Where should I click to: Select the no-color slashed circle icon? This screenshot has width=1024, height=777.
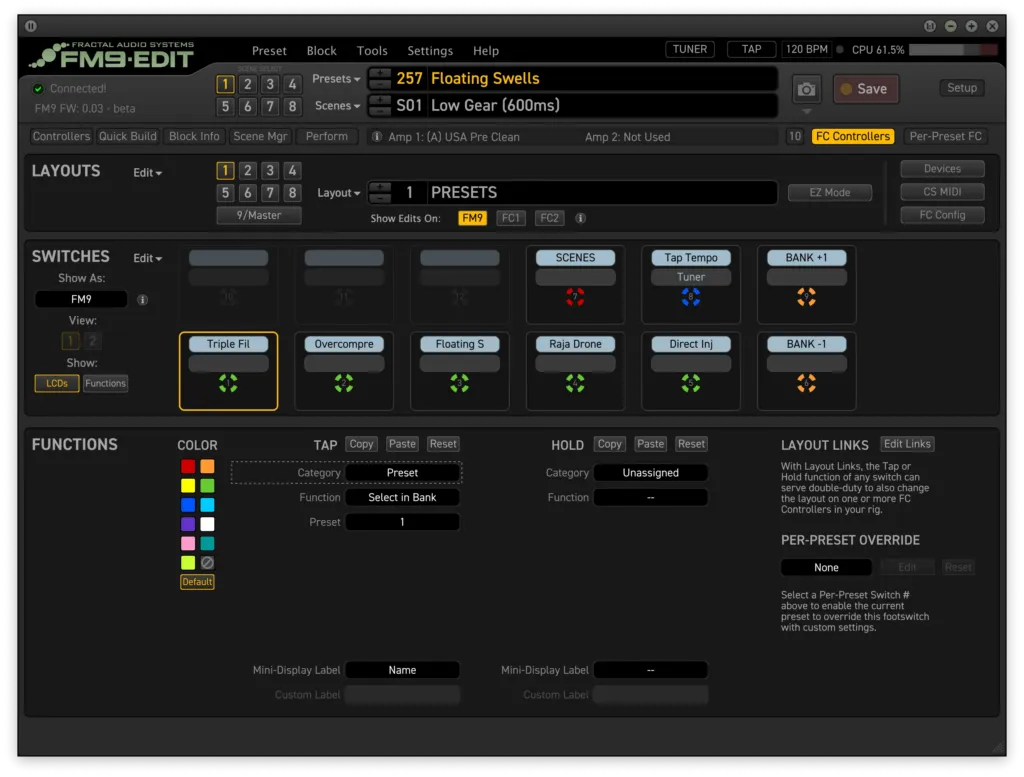pyautogui.click(x=207, y=563)
